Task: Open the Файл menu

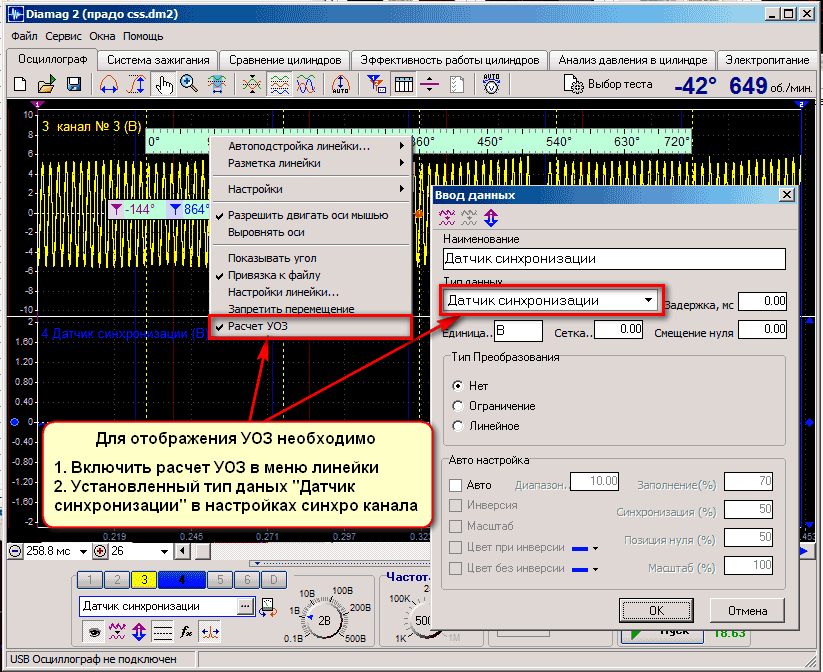Action: coord(24,36)
